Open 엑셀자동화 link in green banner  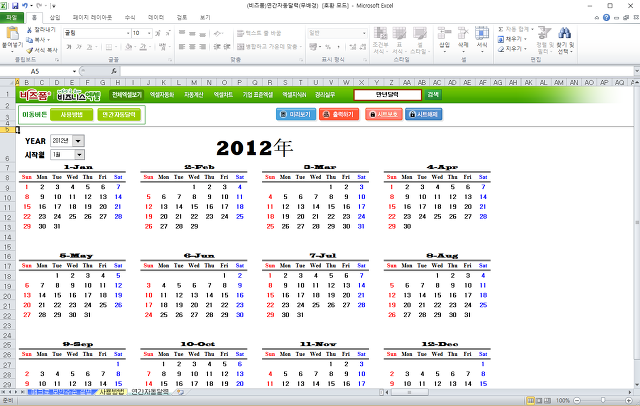pyautogui.click(x=162, y=95)
